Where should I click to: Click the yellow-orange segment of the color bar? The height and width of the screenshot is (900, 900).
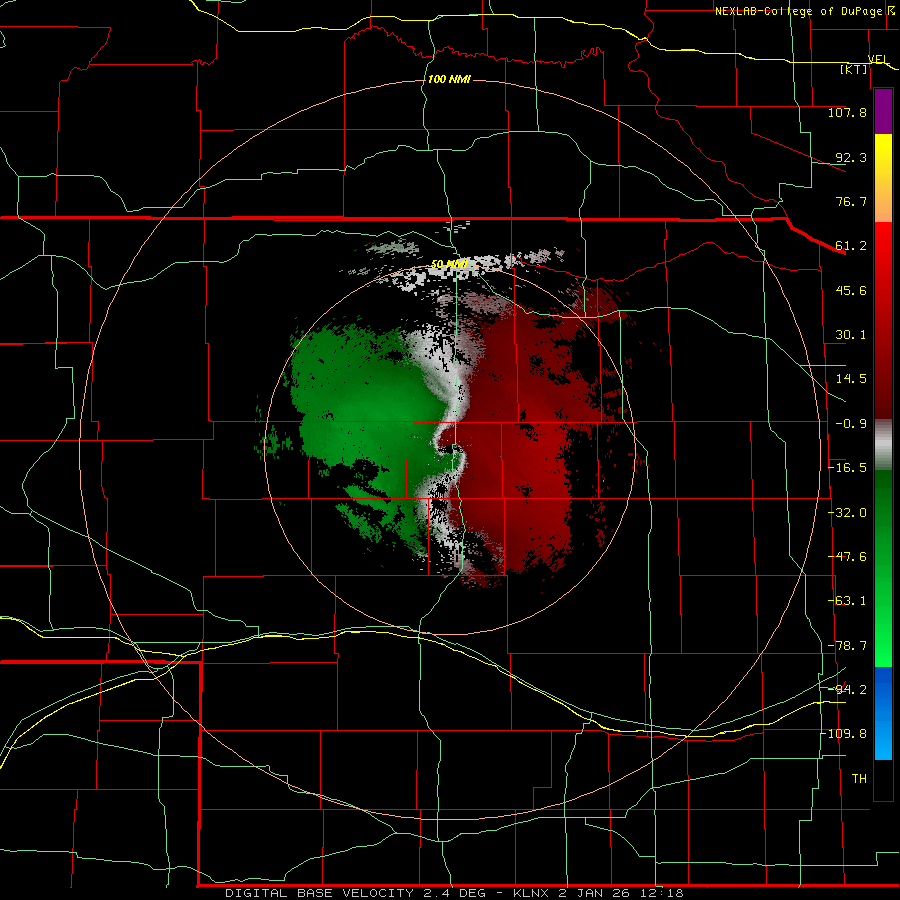point(883,178)
